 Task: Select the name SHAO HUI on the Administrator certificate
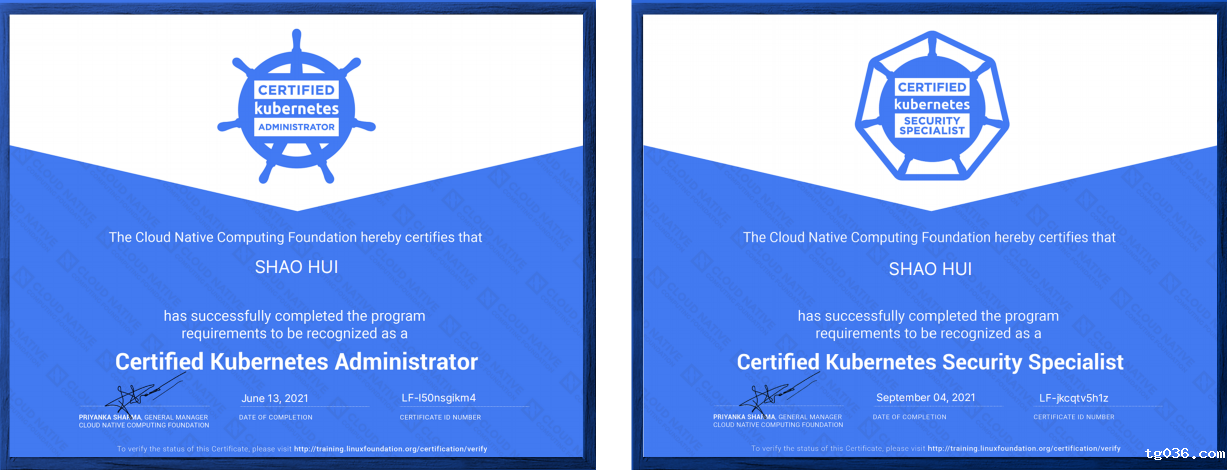tap(296, 268)
